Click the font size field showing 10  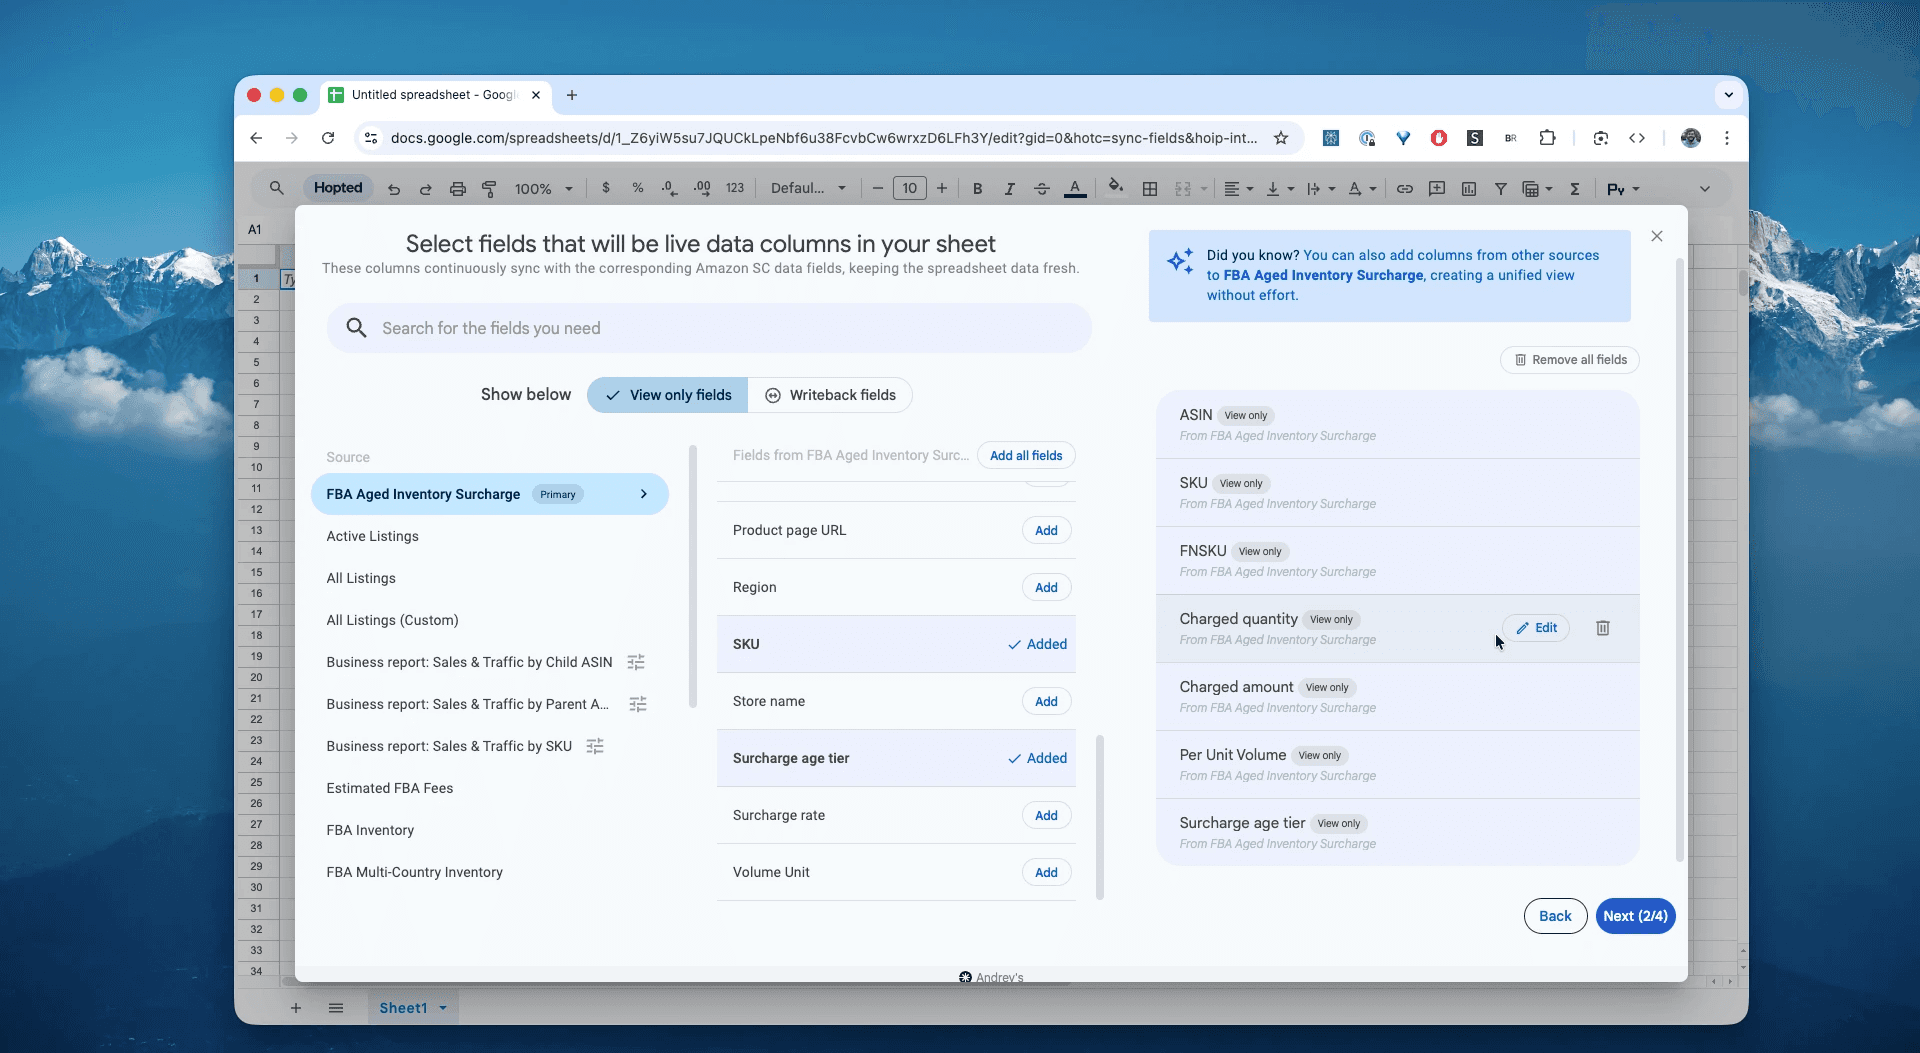pyautogui.click(x=909, y=188)
